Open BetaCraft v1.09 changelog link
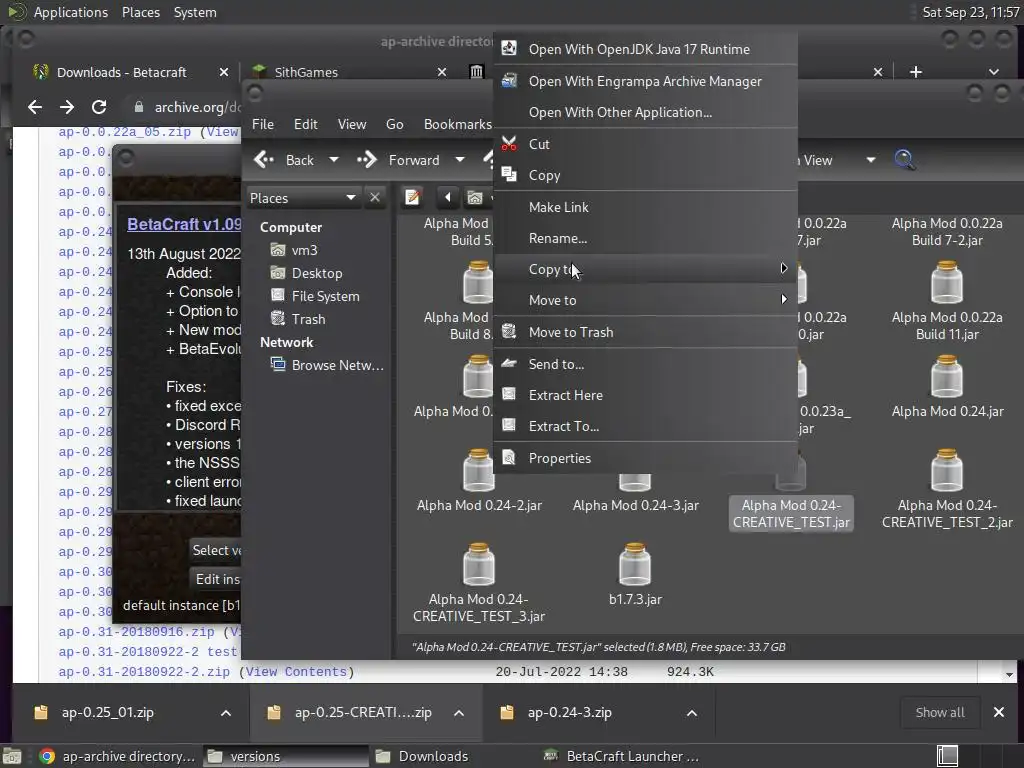Viewport: 1024px width, 768px height. (x=184, y=224)
